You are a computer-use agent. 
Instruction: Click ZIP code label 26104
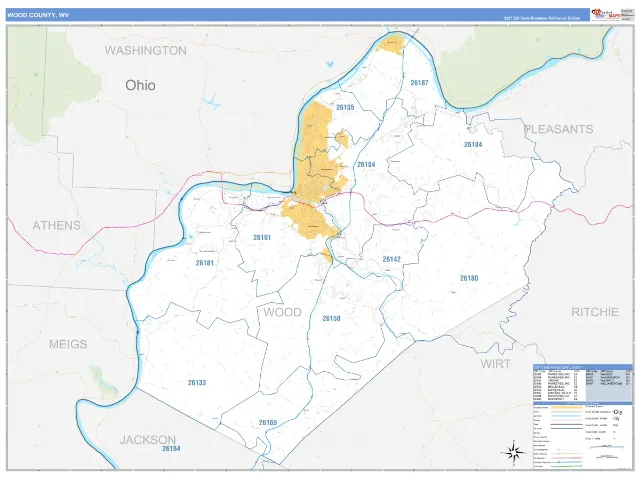click(x=366, y=164)
